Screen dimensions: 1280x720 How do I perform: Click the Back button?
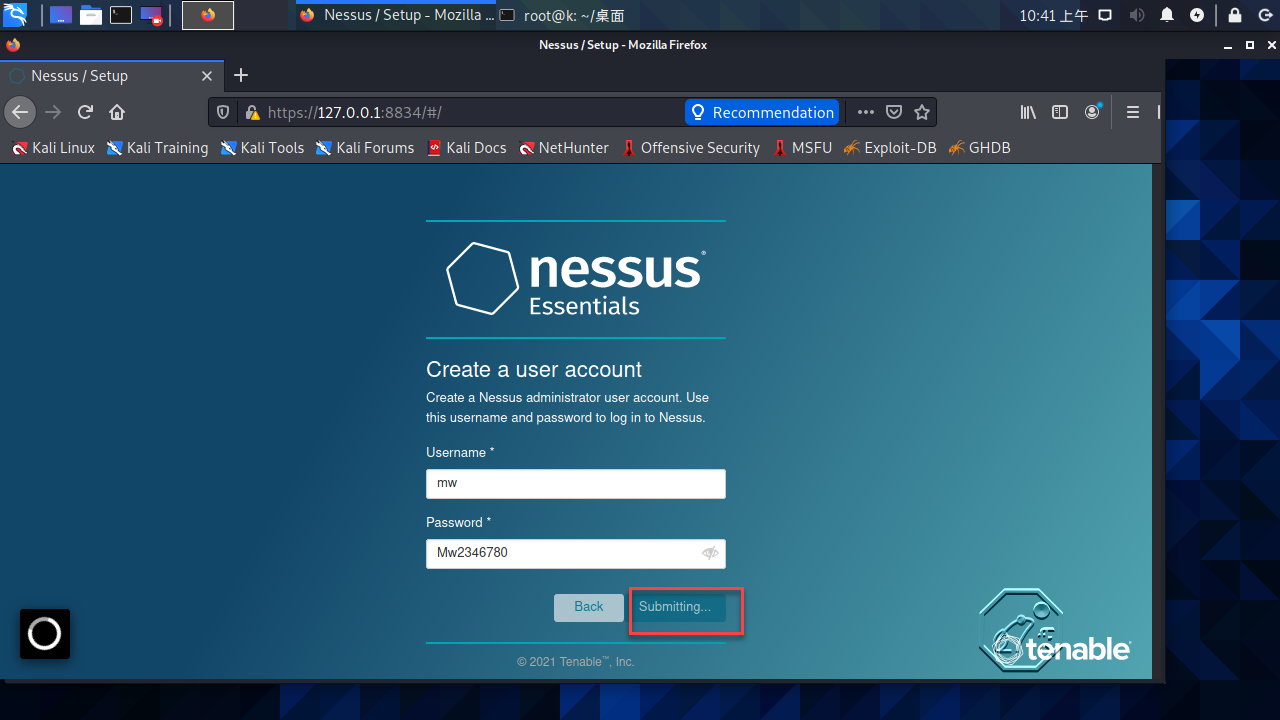coord(589,607)
